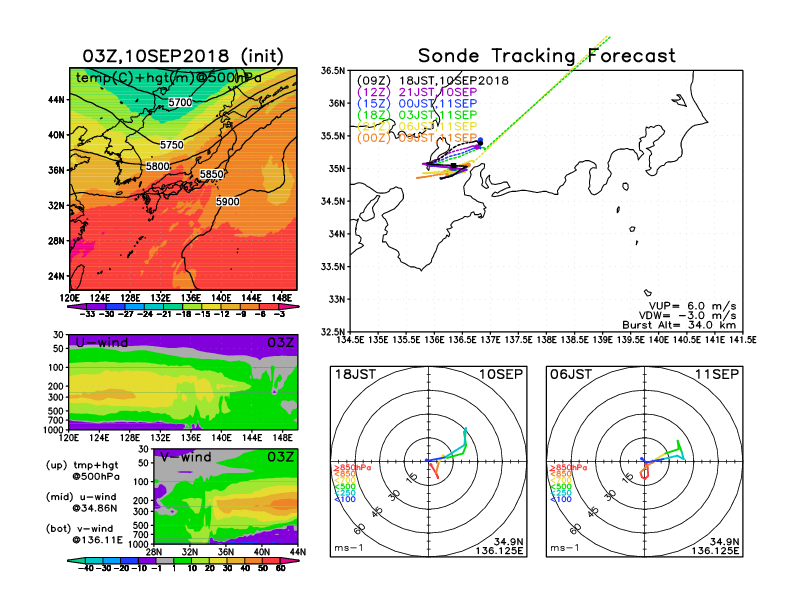
Task: Click the "11SEP" hodograph date label
Action: pos(717,375)
